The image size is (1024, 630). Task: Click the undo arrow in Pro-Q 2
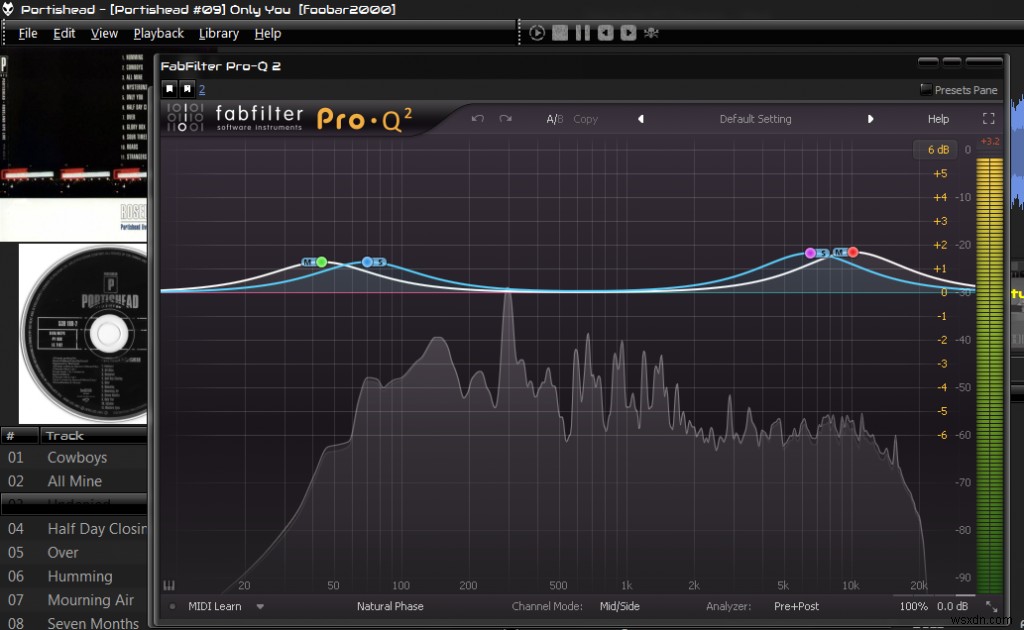[477, 118]
